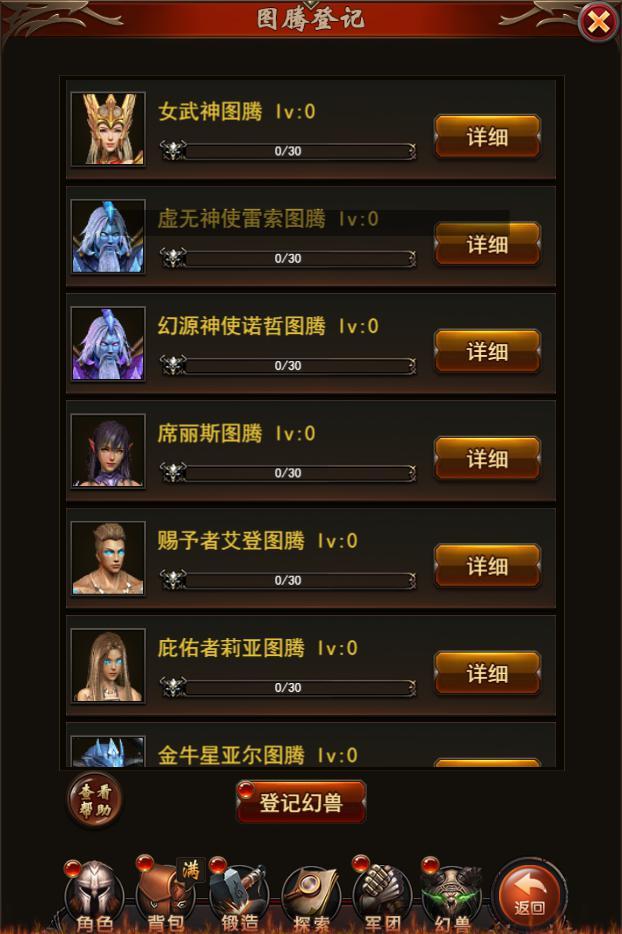622x934 pixels.
Task: Select the 赐予者艾登 portrait thumbnail
Action: pyautogui.click(x=108, y=558)
